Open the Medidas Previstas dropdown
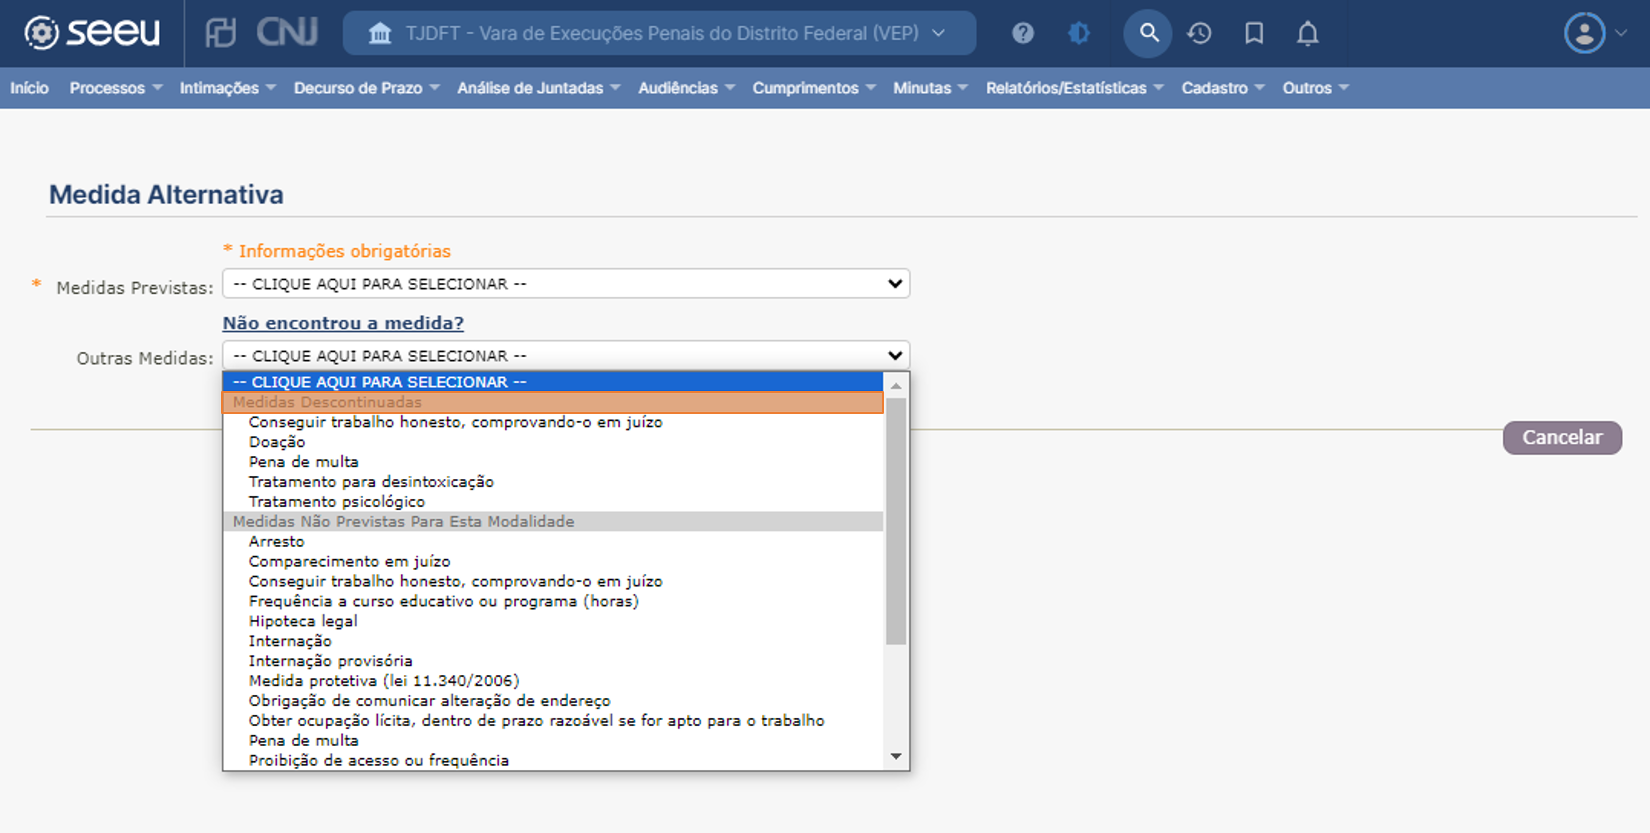Viewport: 1650px width, 833px height. pos(565,284)
